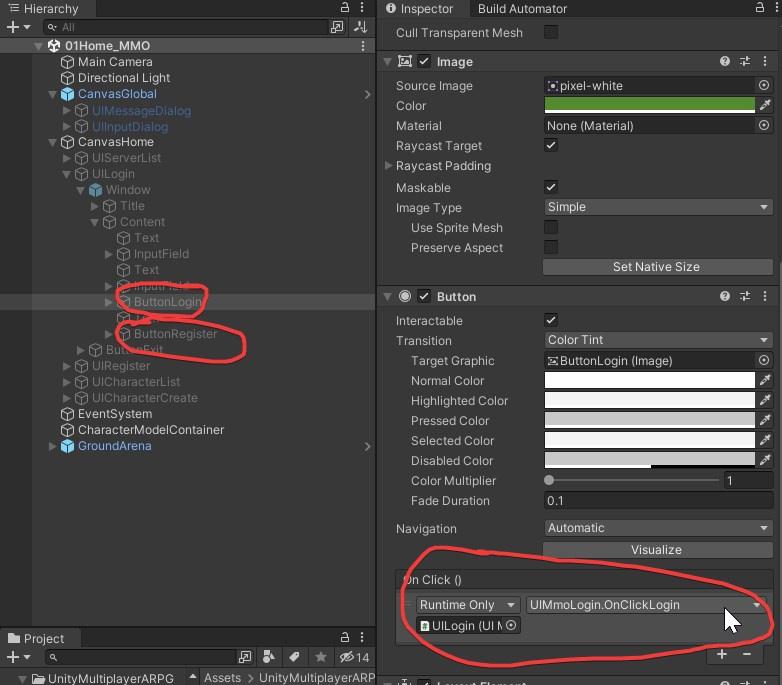Enable Preserve Aspect checkbox
The width and height of the screenshot is (782, 685).
[x=551, y=247]
